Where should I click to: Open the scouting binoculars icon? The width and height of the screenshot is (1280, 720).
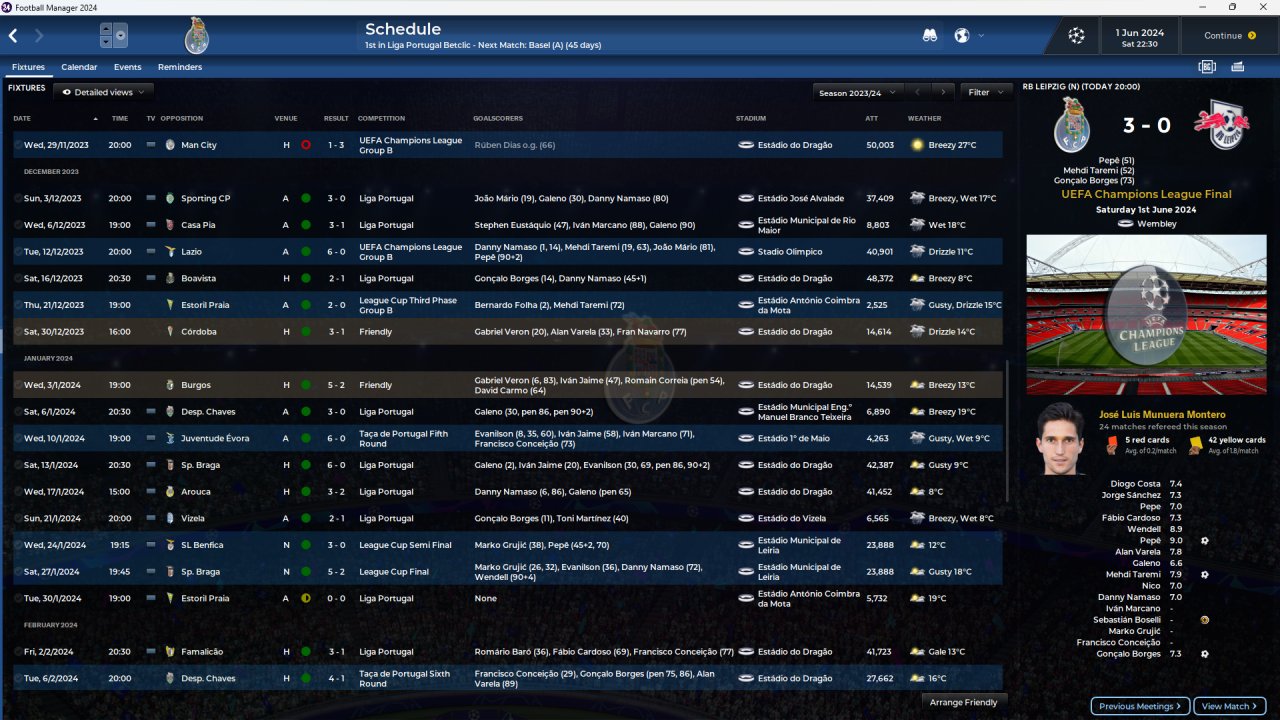click(x=930, y=36)
